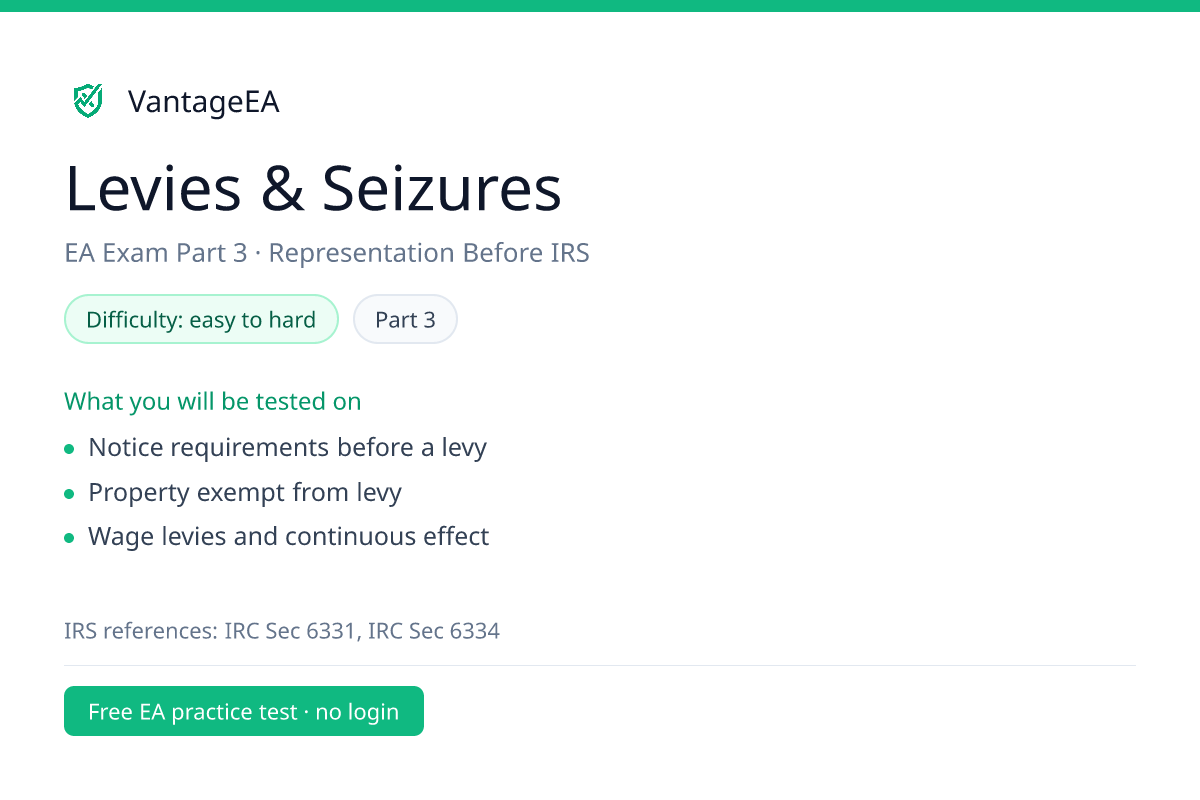Click the VantageEA shield logo icon
Screen dimensions: 1200x800
pyautogui.click(x=88, y=101)
